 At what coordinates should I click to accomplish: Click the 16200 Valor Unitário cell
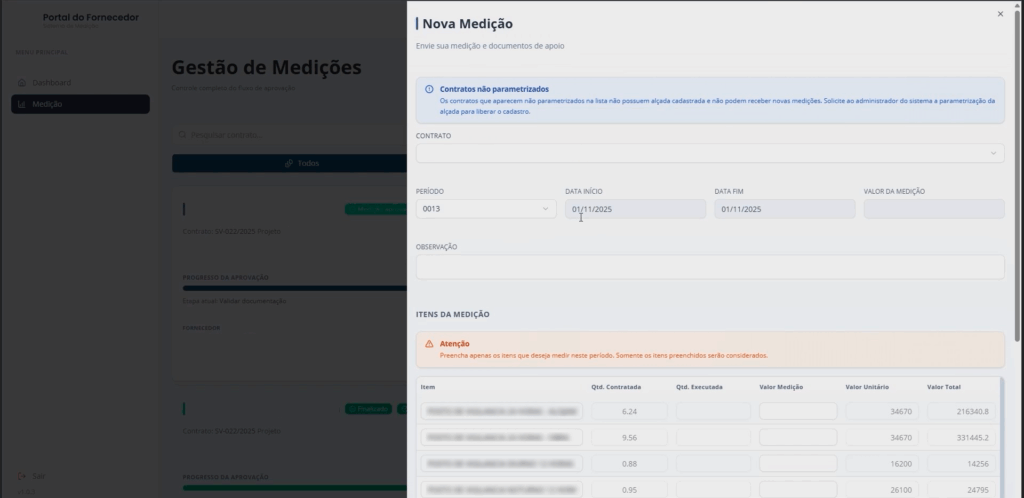(x=882, y=463)
